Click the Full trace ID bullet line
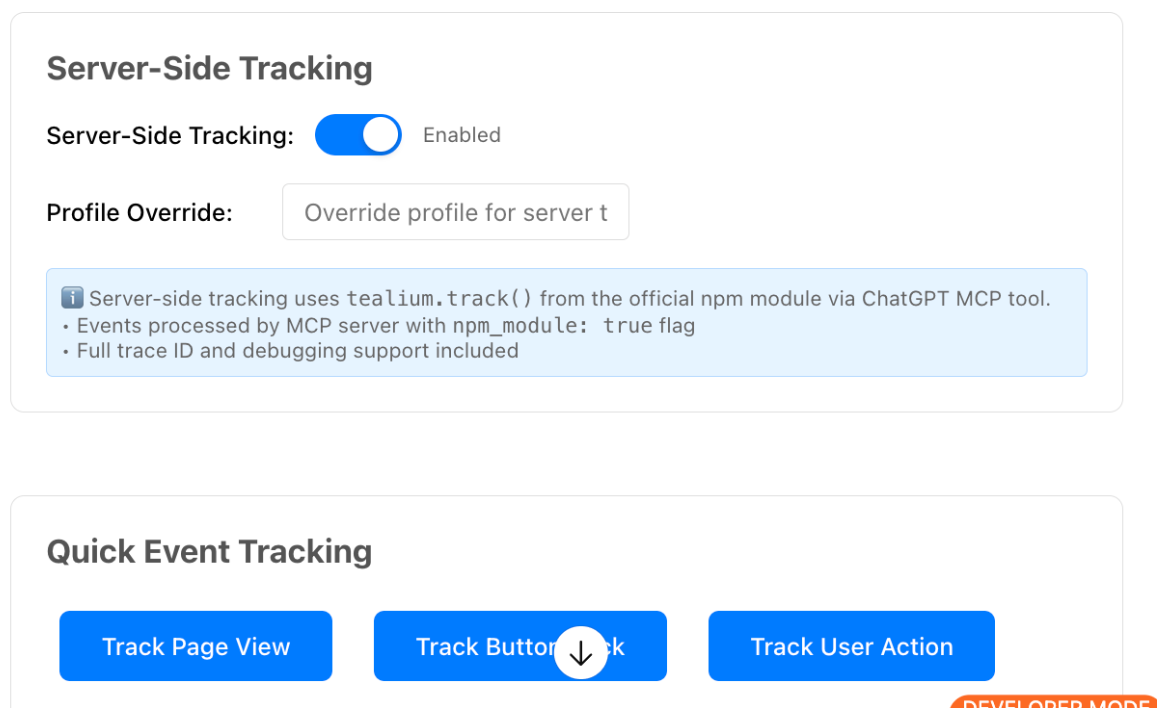 pyautogui.click(x=298, y=351)
